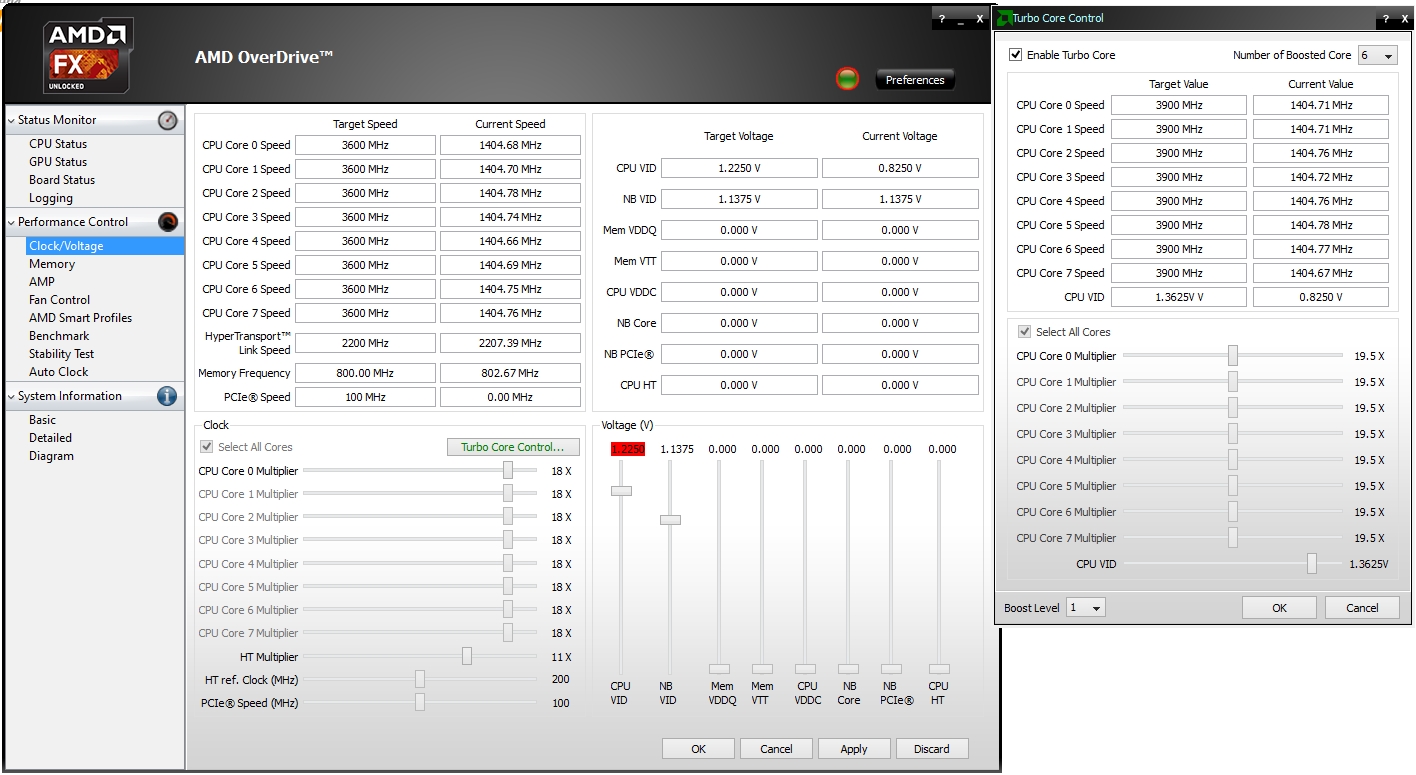Click the Mem VDDQ voltage slider handle
1416x775 pixels.
pos(720,669)
